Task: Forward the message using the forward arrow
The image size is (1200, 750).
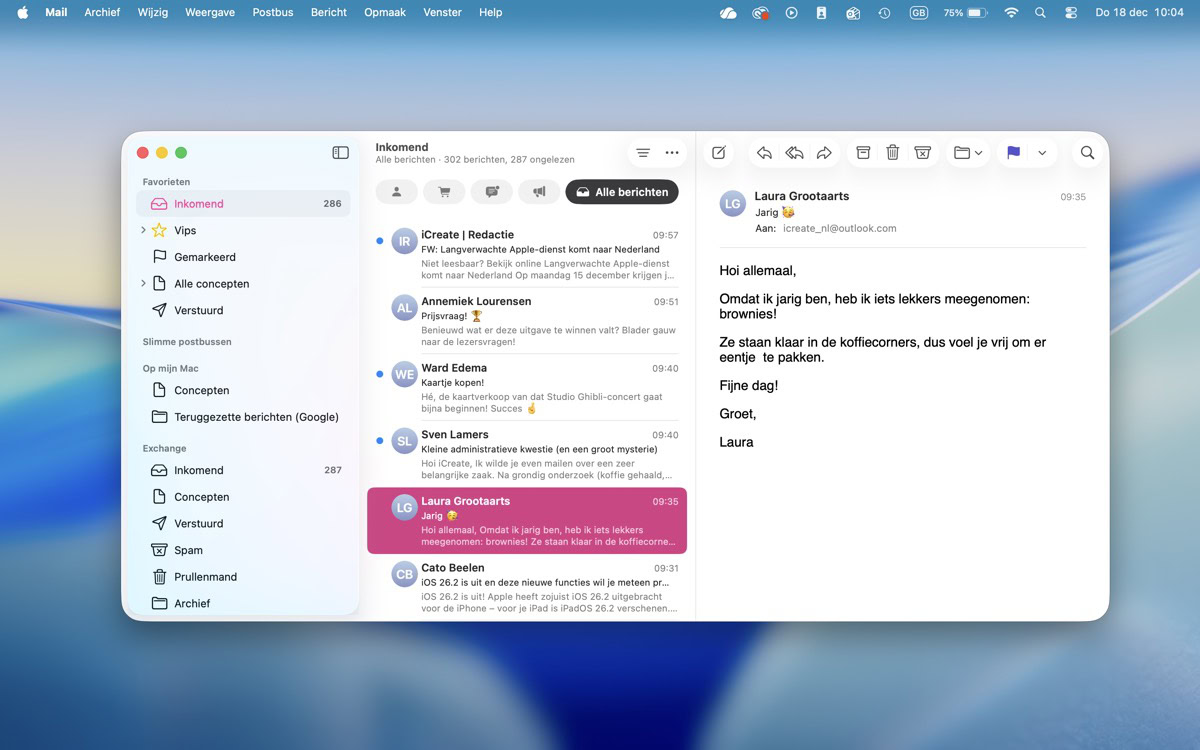Action: 824,153
